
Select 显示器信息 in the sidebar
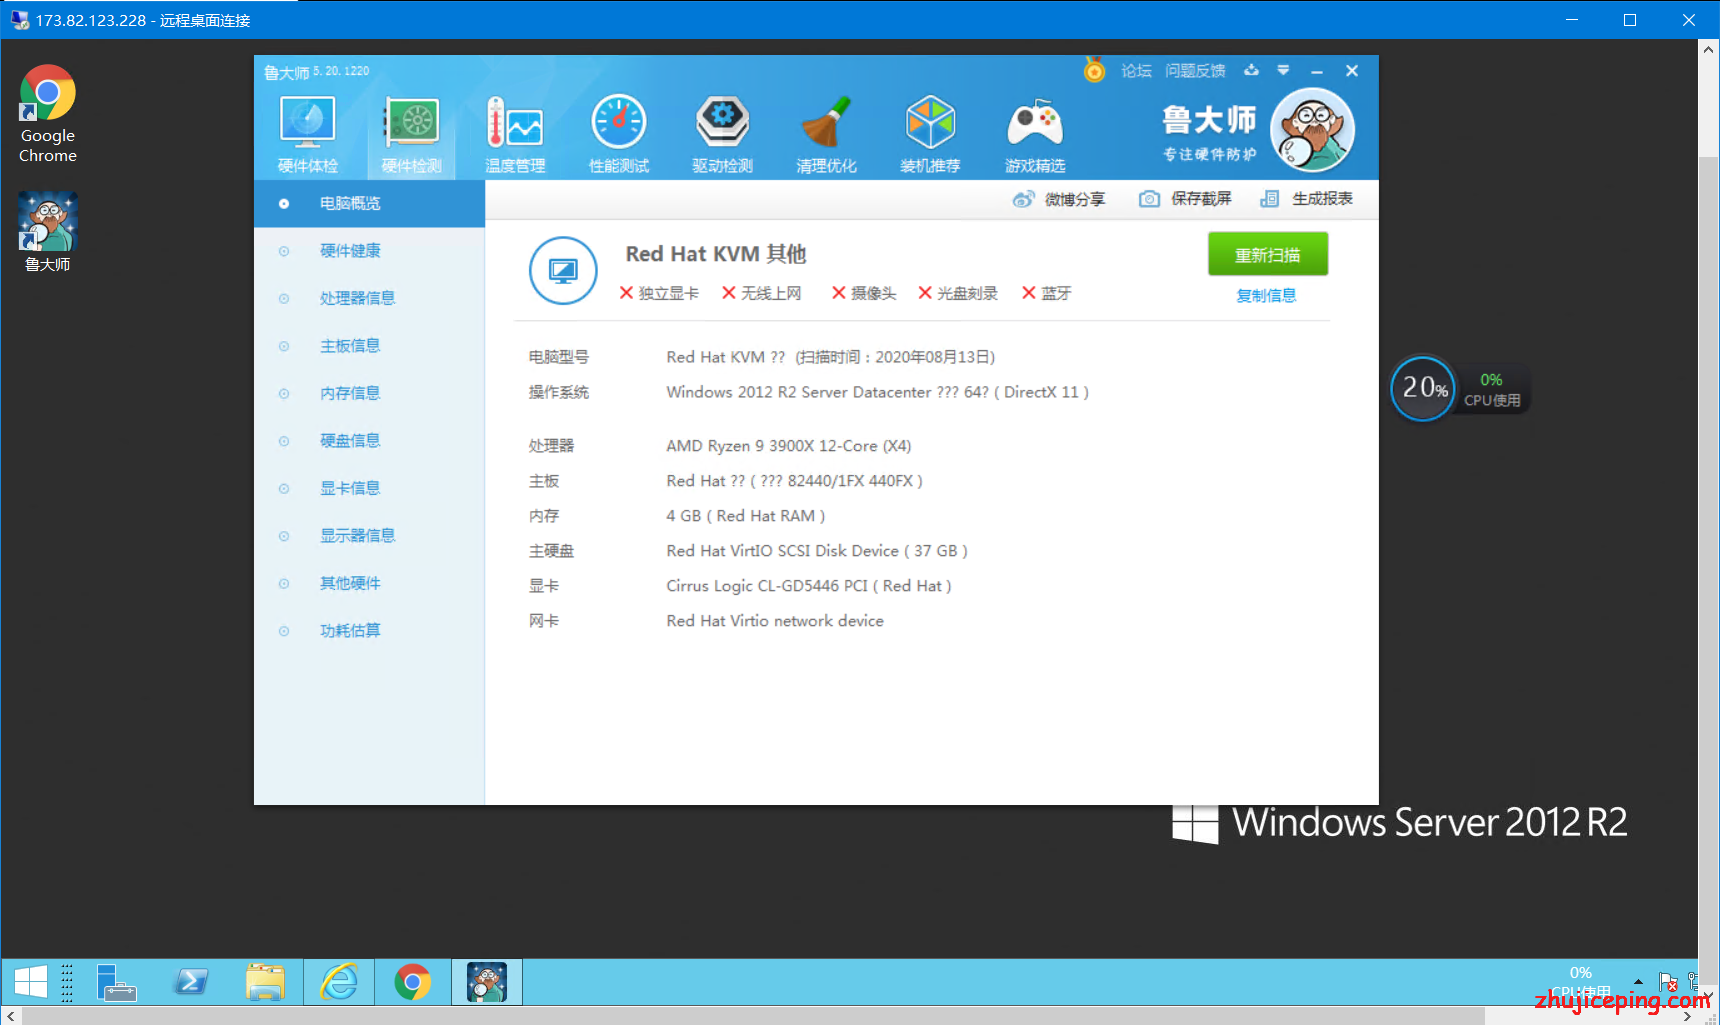tap(369, 536)
